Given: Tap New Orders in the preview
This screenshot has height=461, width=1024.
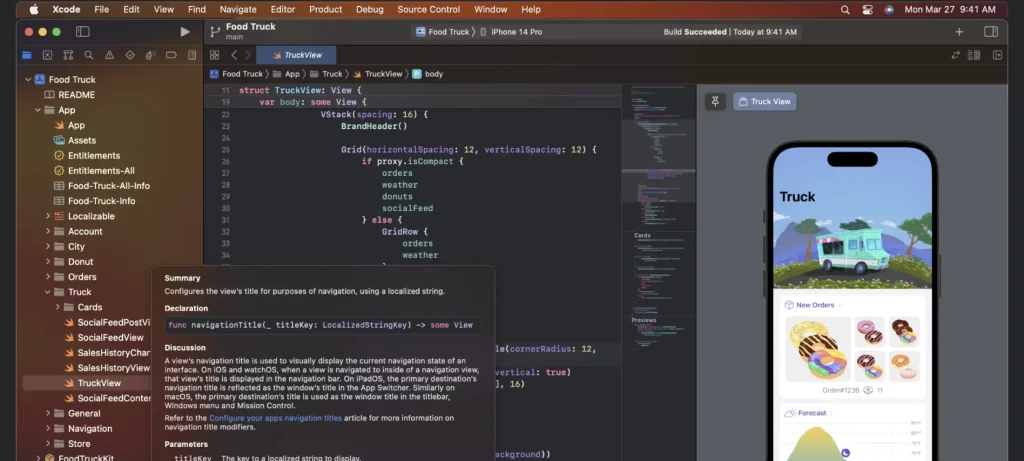Looking at the screenshot, I should point(815,305).
